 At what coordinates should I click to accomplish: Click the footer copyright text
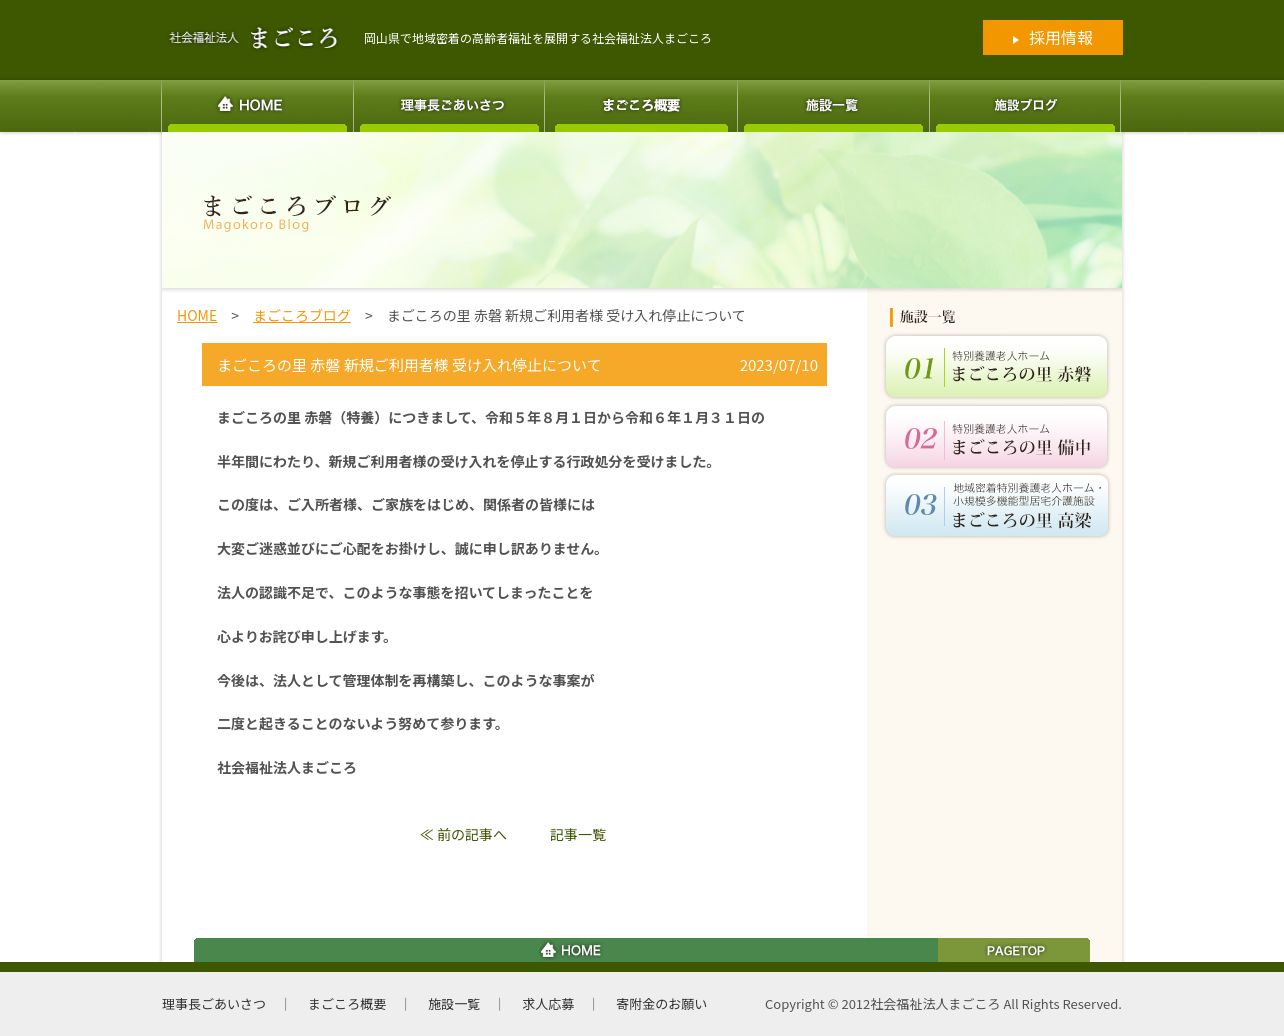point(943,1004)
